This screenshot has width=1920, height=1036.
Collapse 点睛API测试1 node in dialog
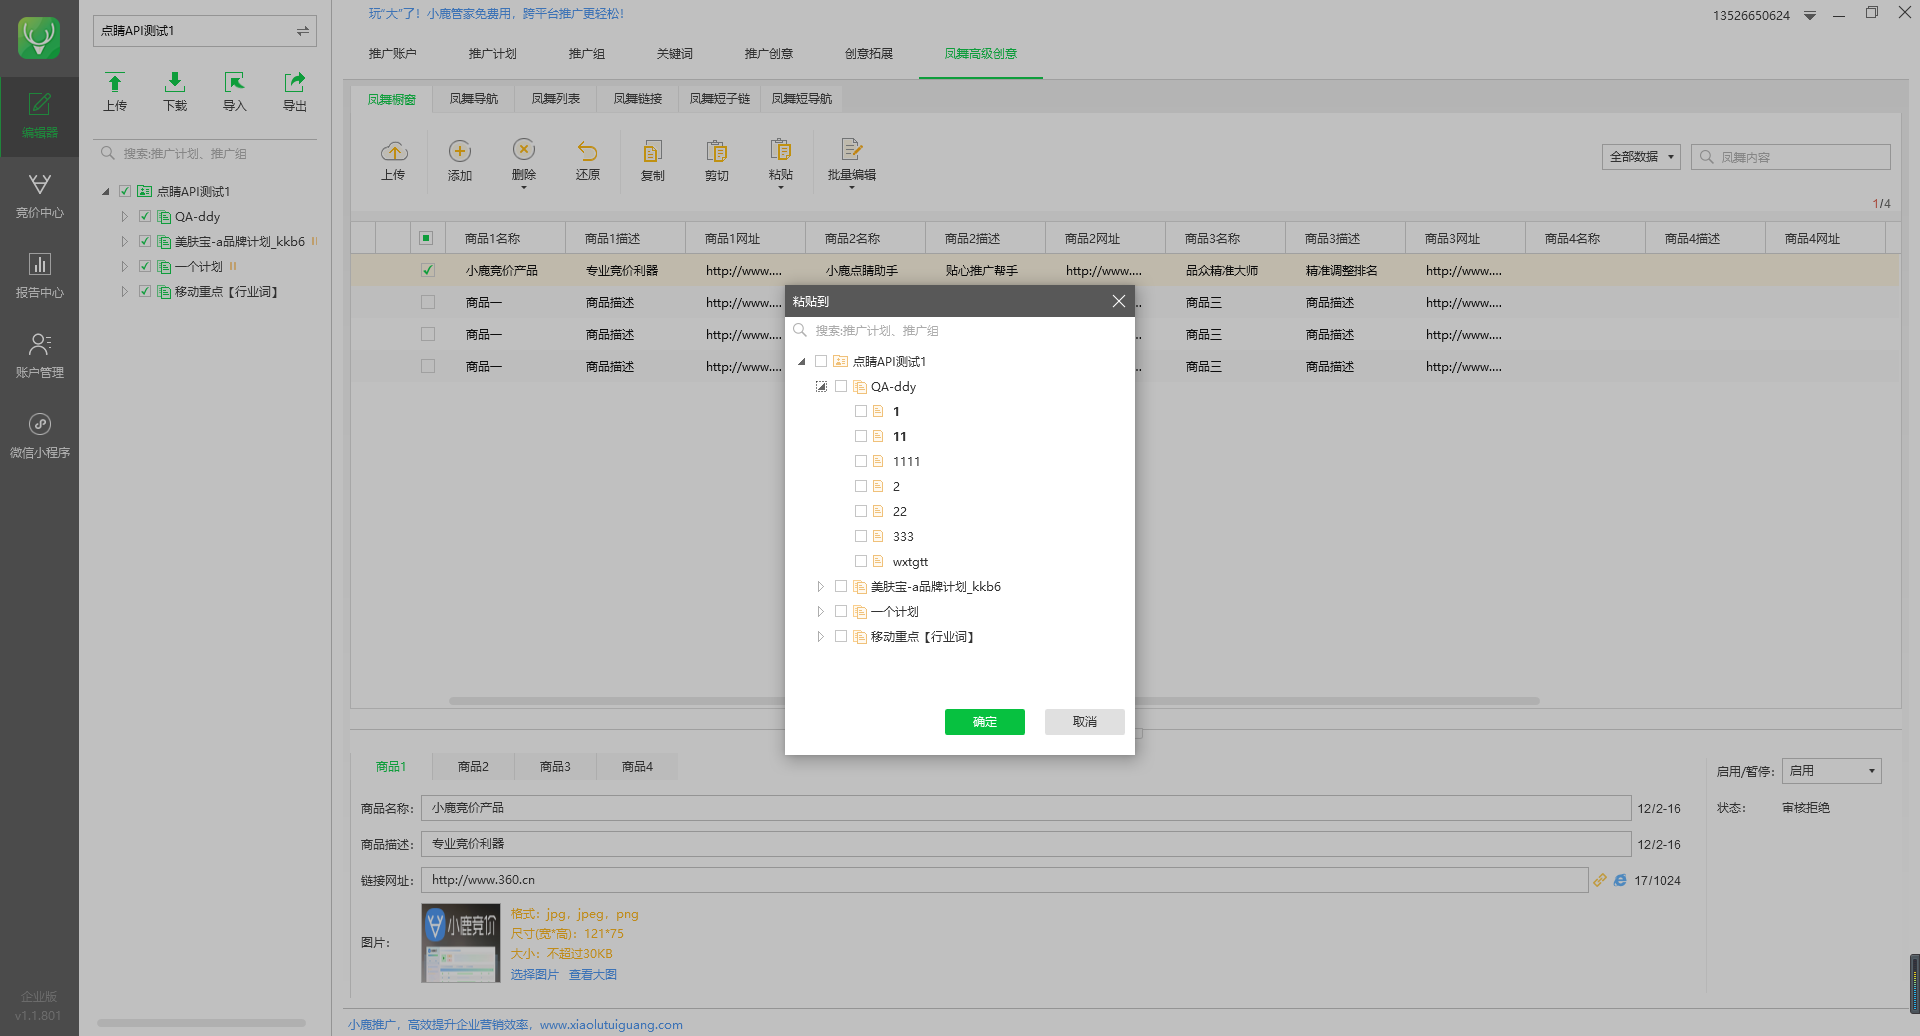(801, 361)
